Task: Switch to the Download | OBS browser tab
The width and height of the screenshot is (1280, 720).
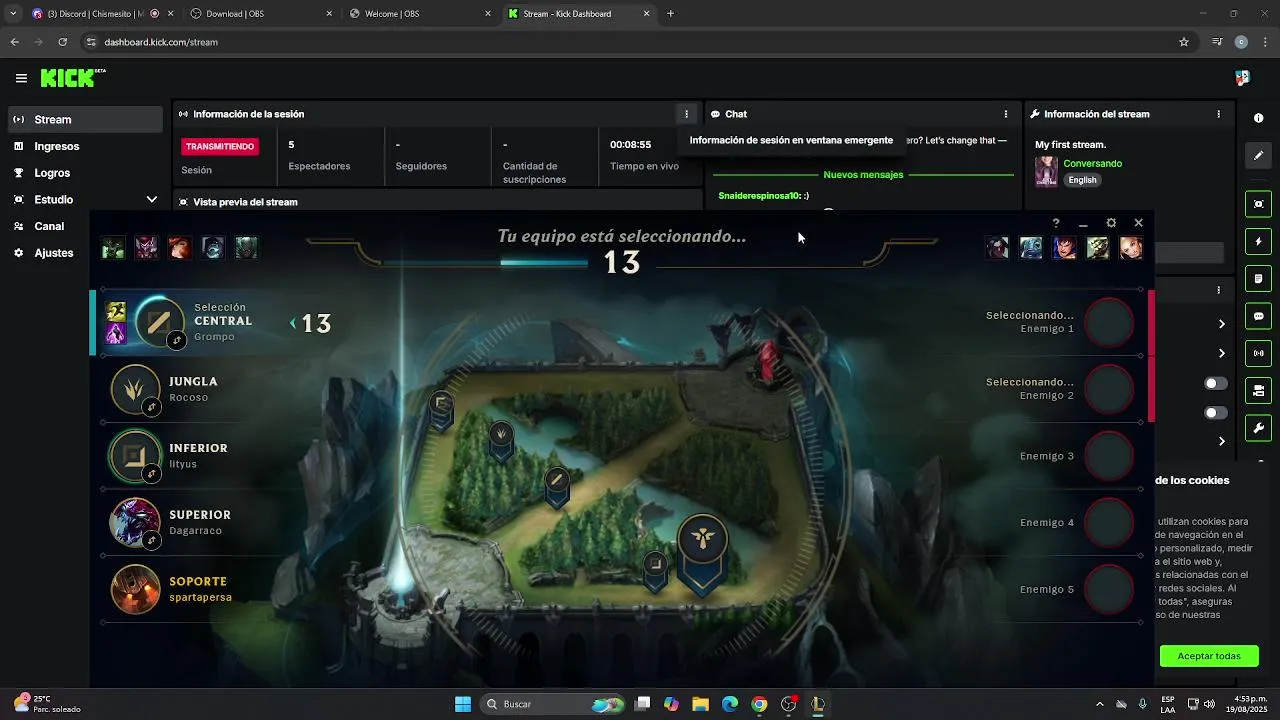Action: point(260,14)
